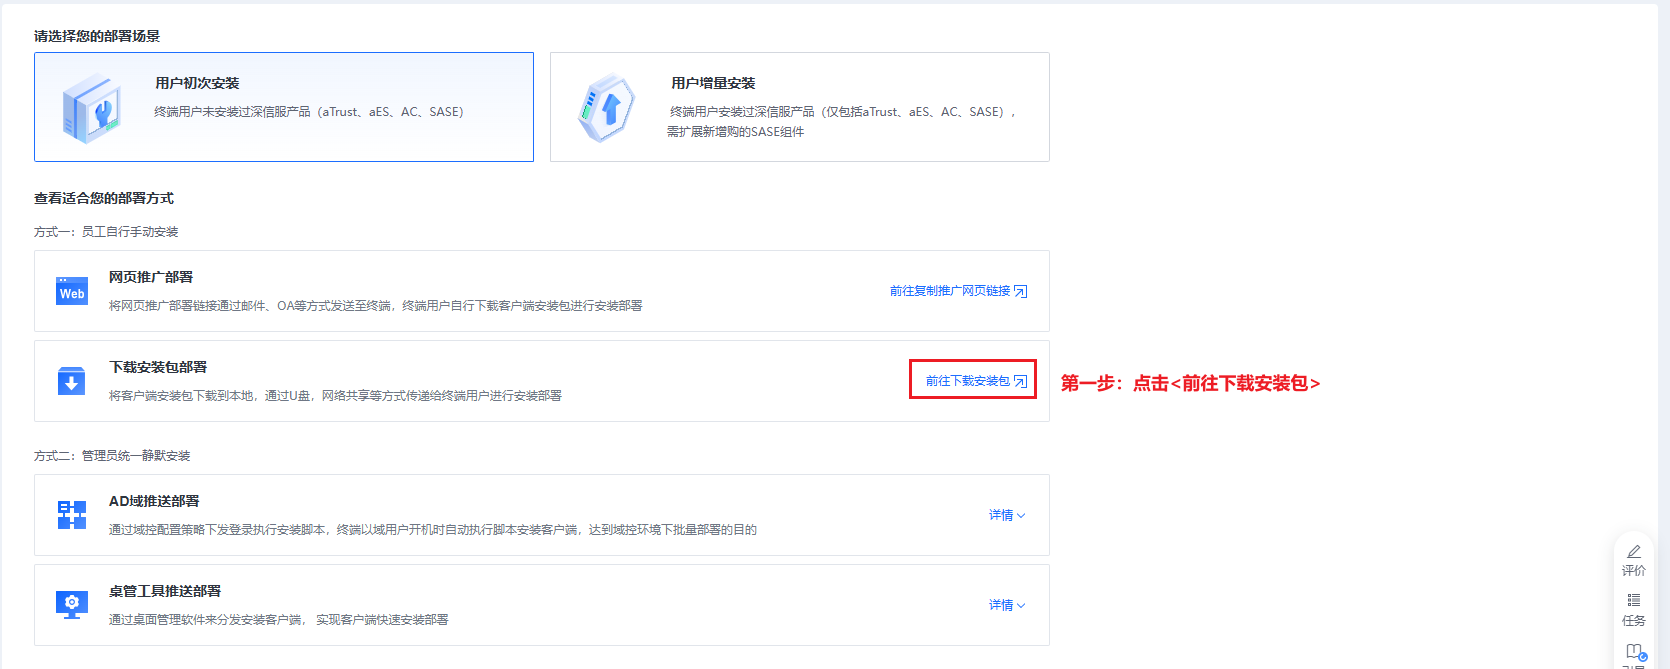Click the 桌管工具推送部署 title text
The width and height of the screenshot is (1670, 669).
pyautogui.click(x=165, y=591)
